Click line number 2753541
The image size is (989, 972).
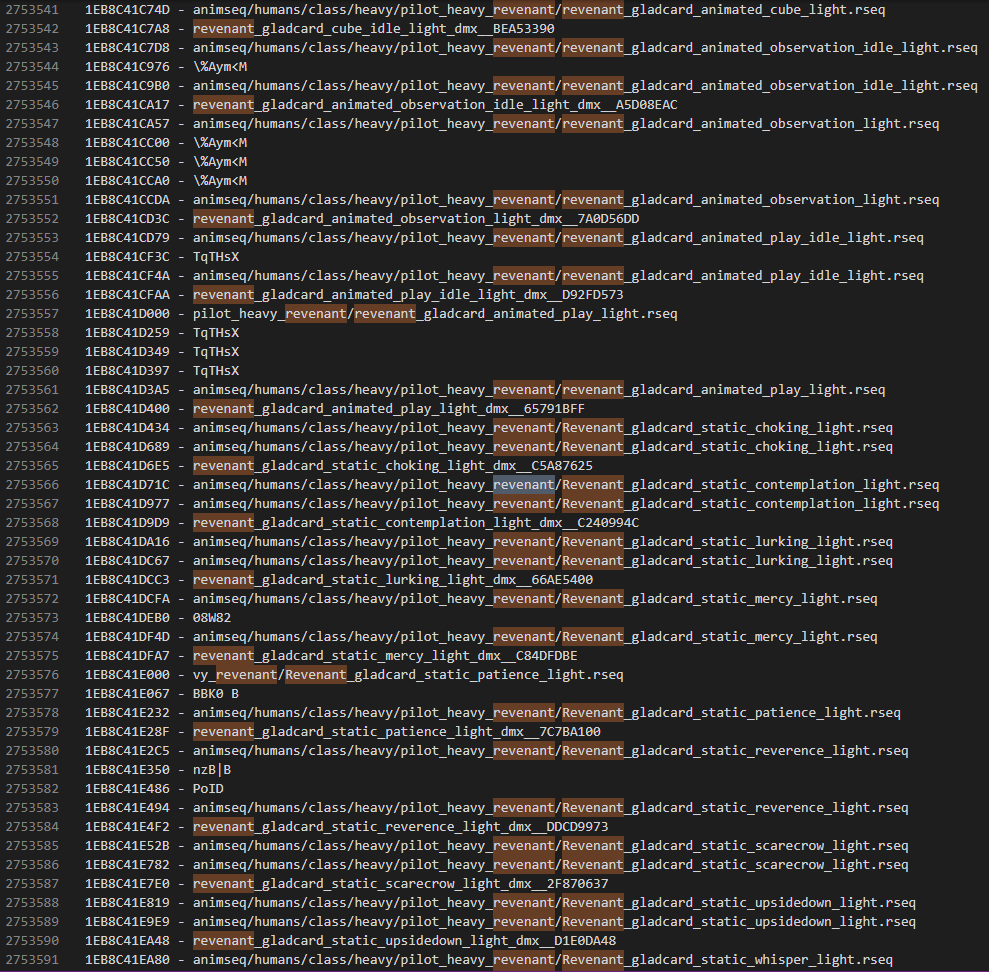(31, 10)
